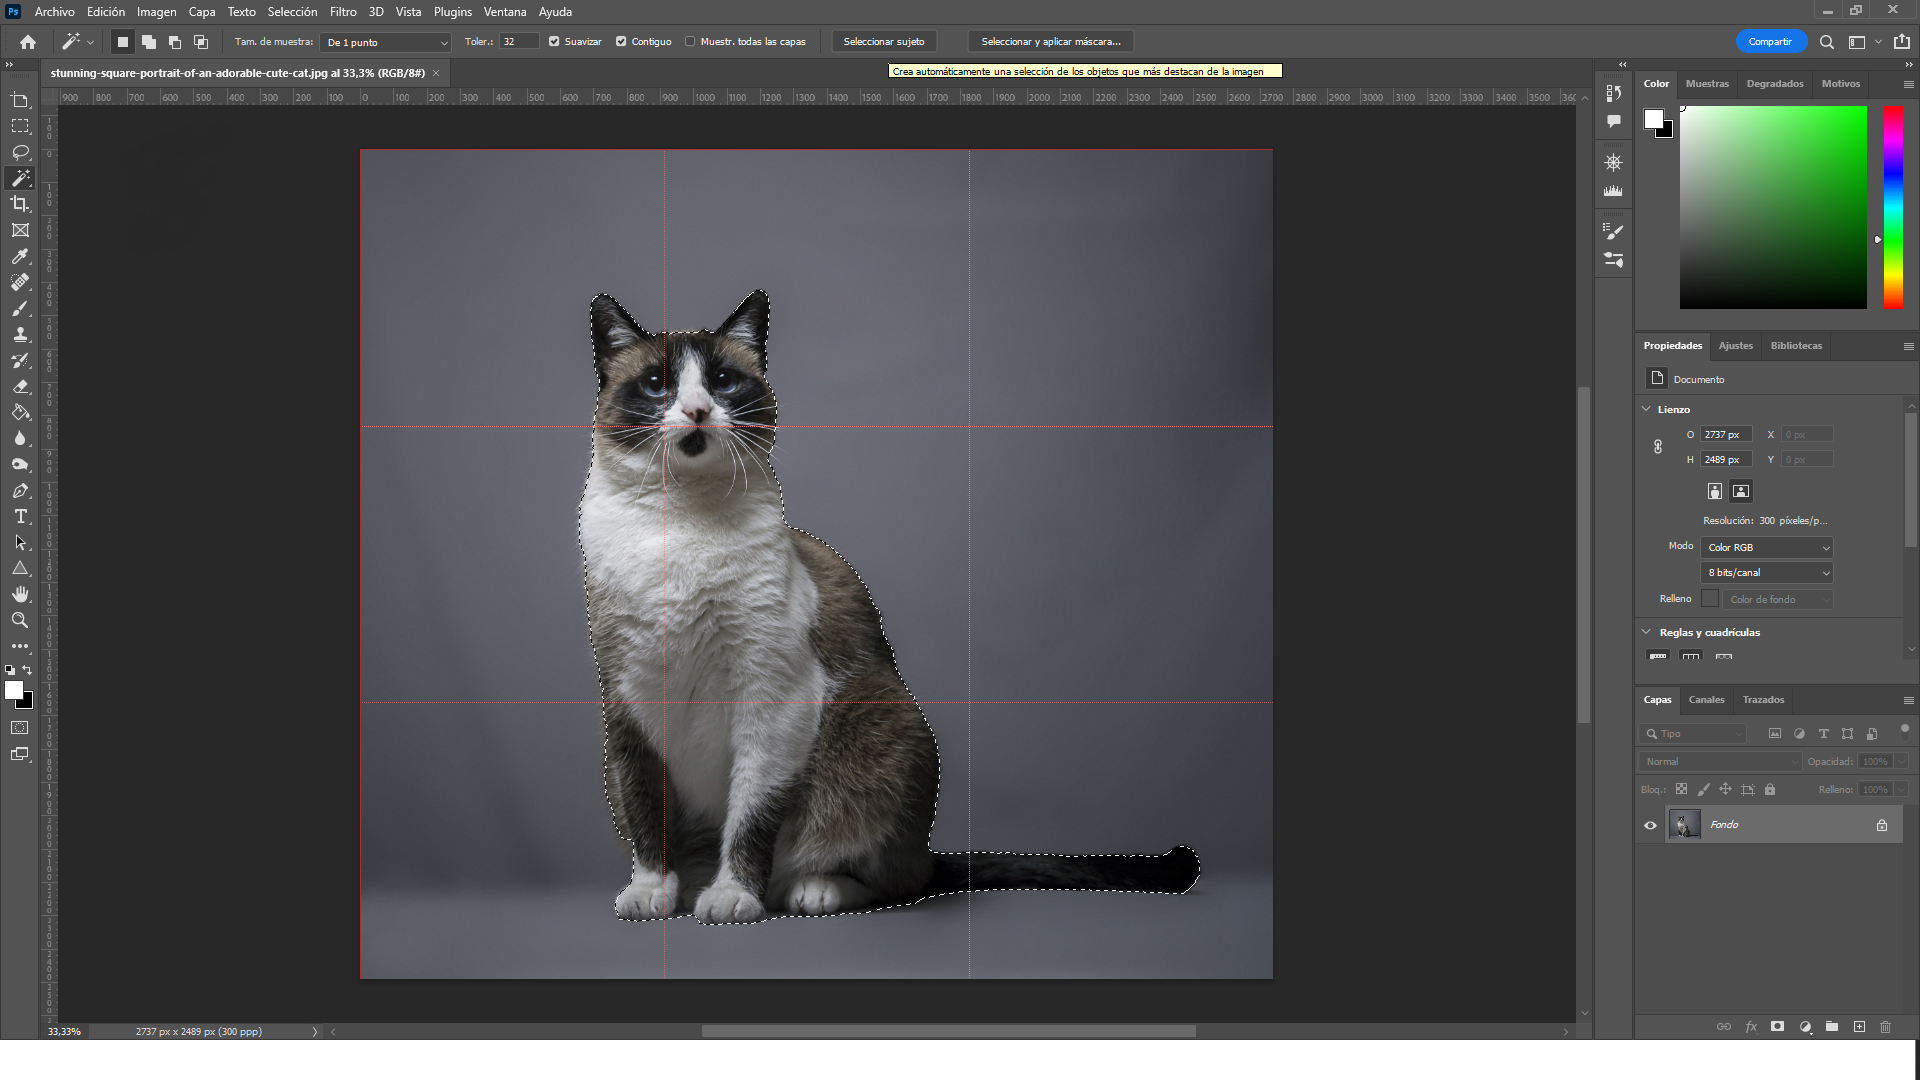The image size is (1920, 1080).
Task: Open the Color RGB mode dropdown
Action: click(1767, 548)
